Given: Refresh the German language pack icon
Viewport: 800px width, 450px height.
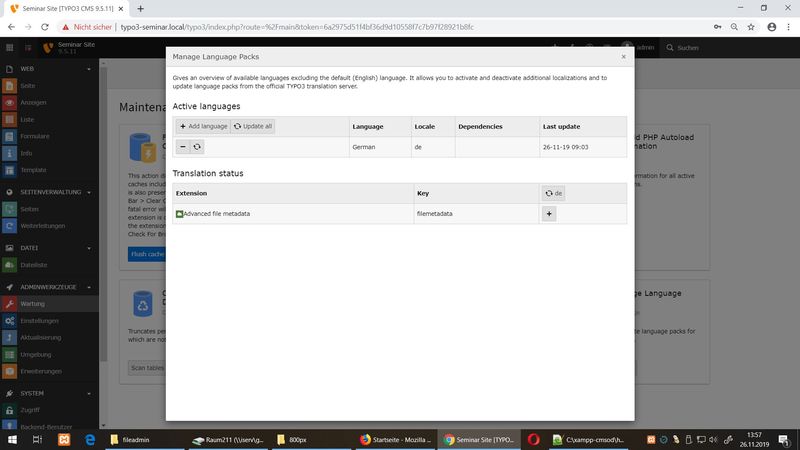Looking at the screenshot, I should coord(197,147).
